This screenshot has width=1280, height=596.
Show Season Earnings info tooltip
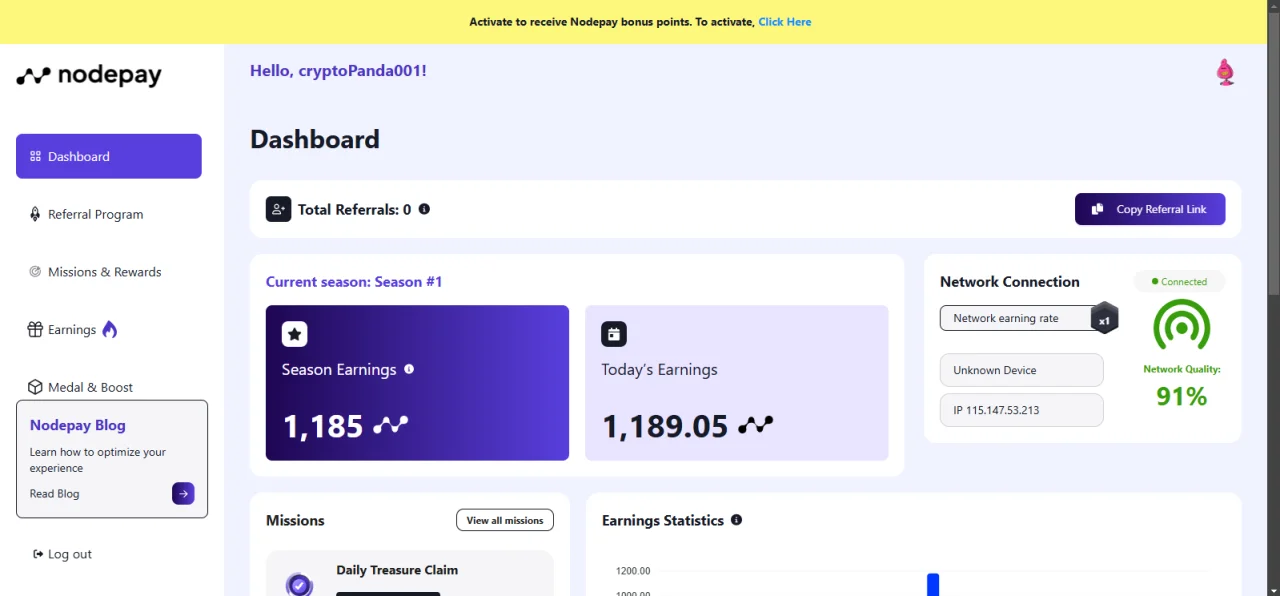409,369
